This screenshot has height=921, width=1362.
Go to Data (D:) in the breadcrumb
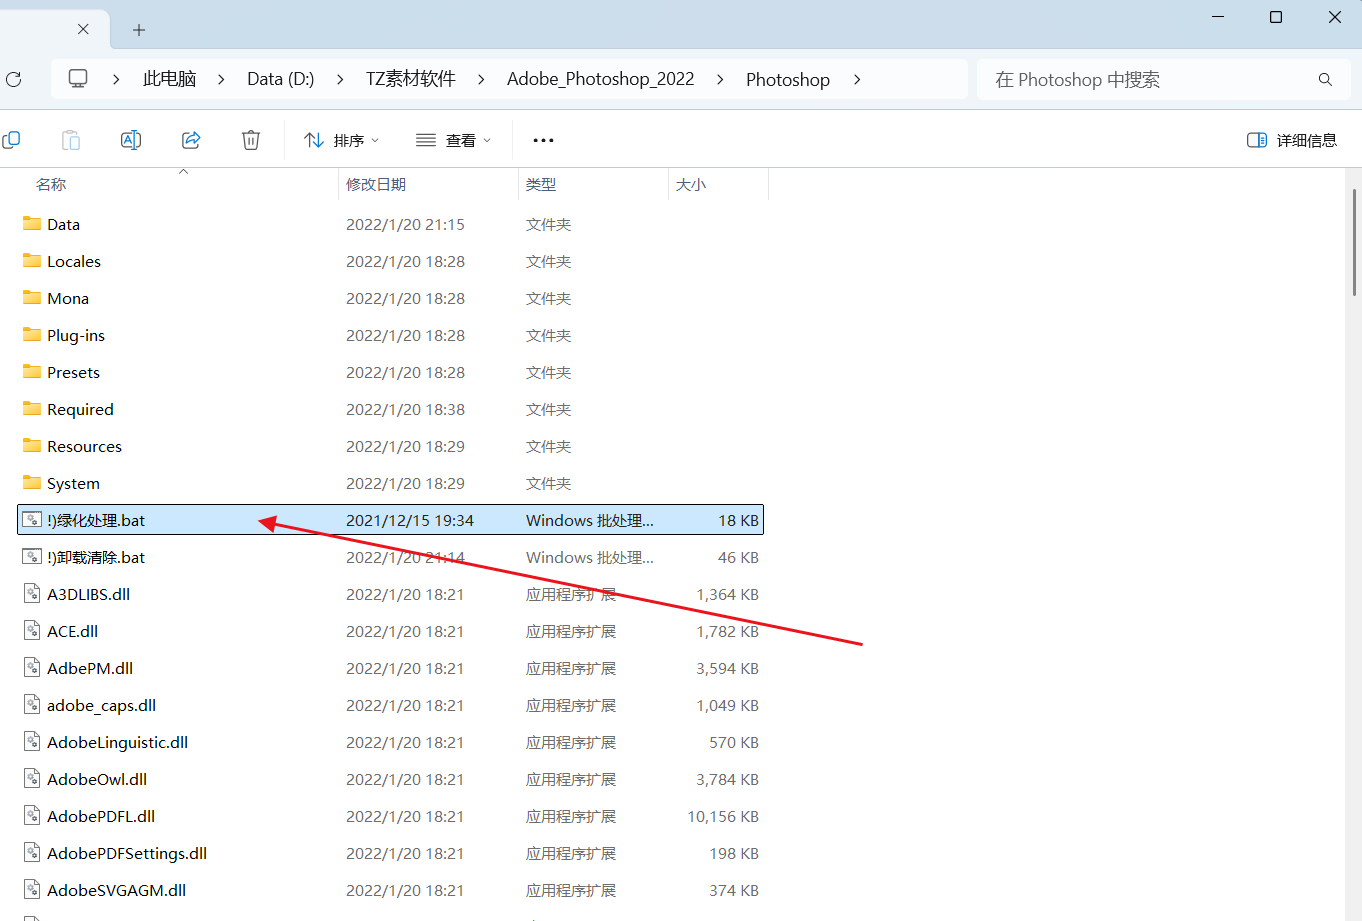click(281, 79)
